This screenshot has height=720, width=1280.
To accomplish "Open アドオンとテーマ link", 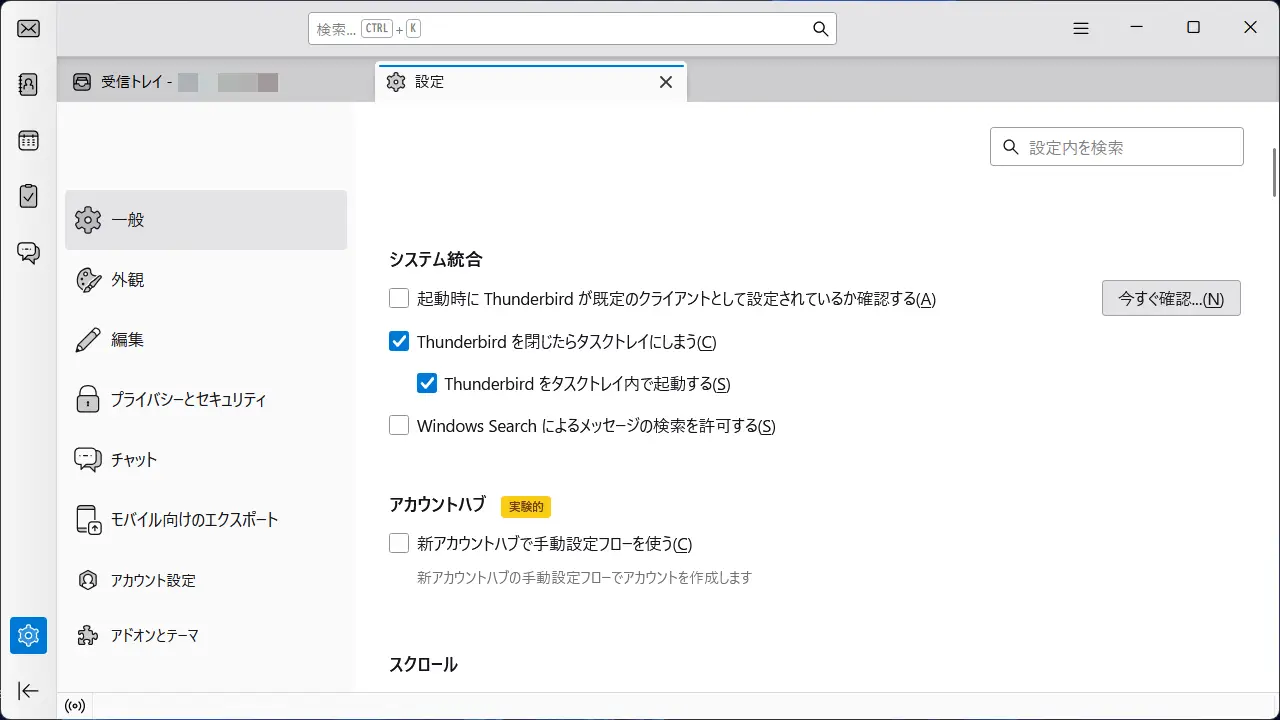I will (x=206, y=635).
